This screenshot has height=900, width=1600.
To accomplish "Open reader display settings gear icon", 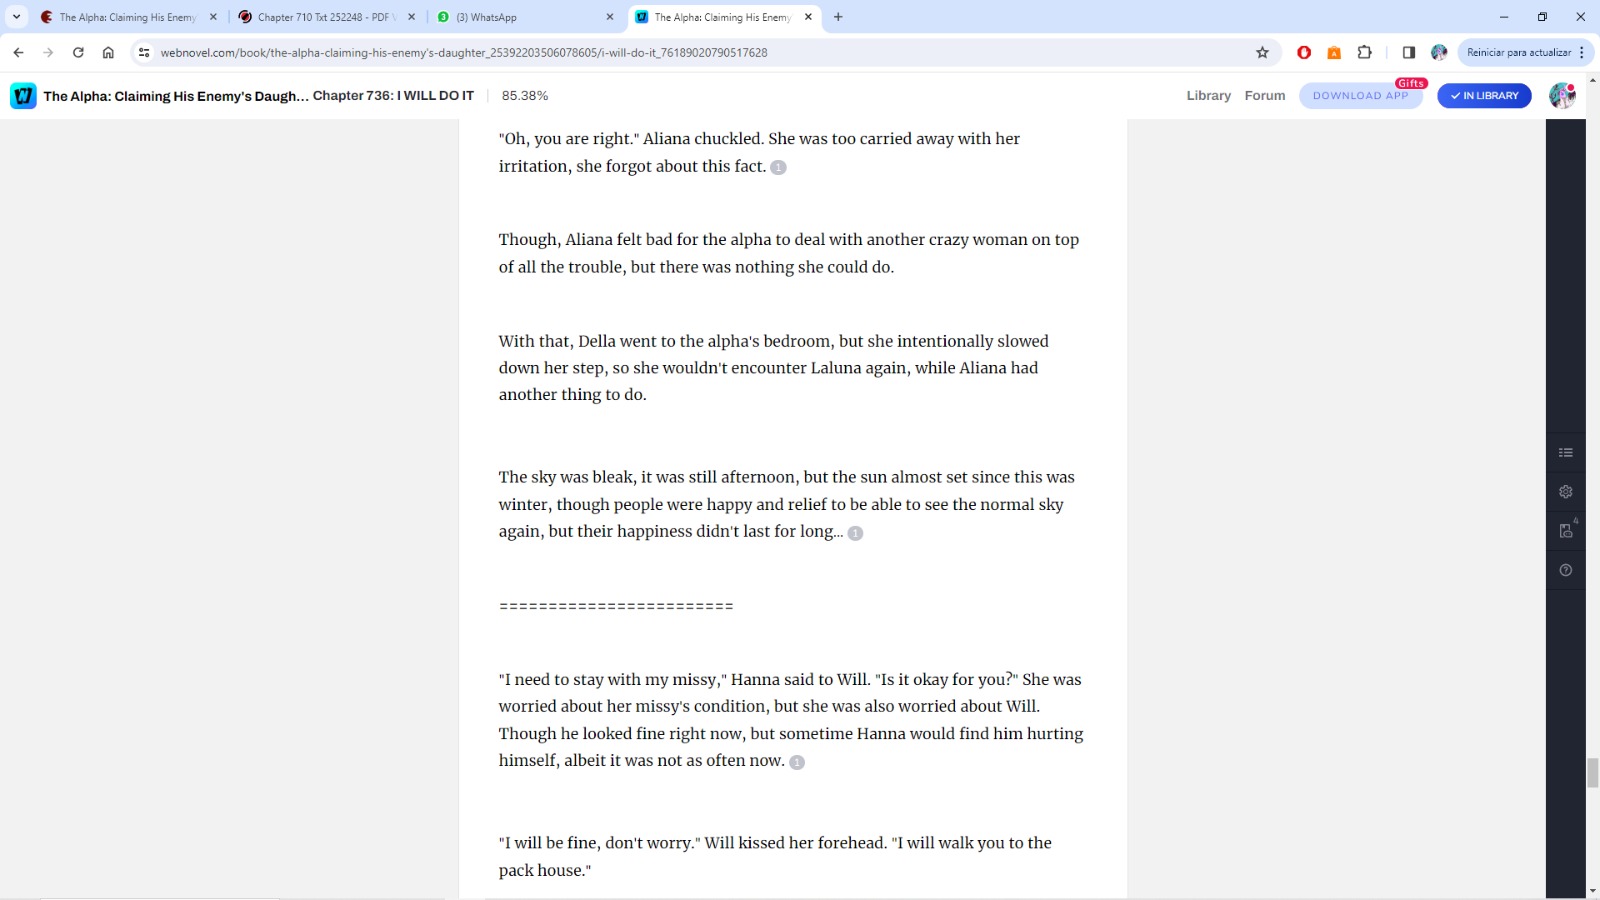I will [x=1566, y=492].
